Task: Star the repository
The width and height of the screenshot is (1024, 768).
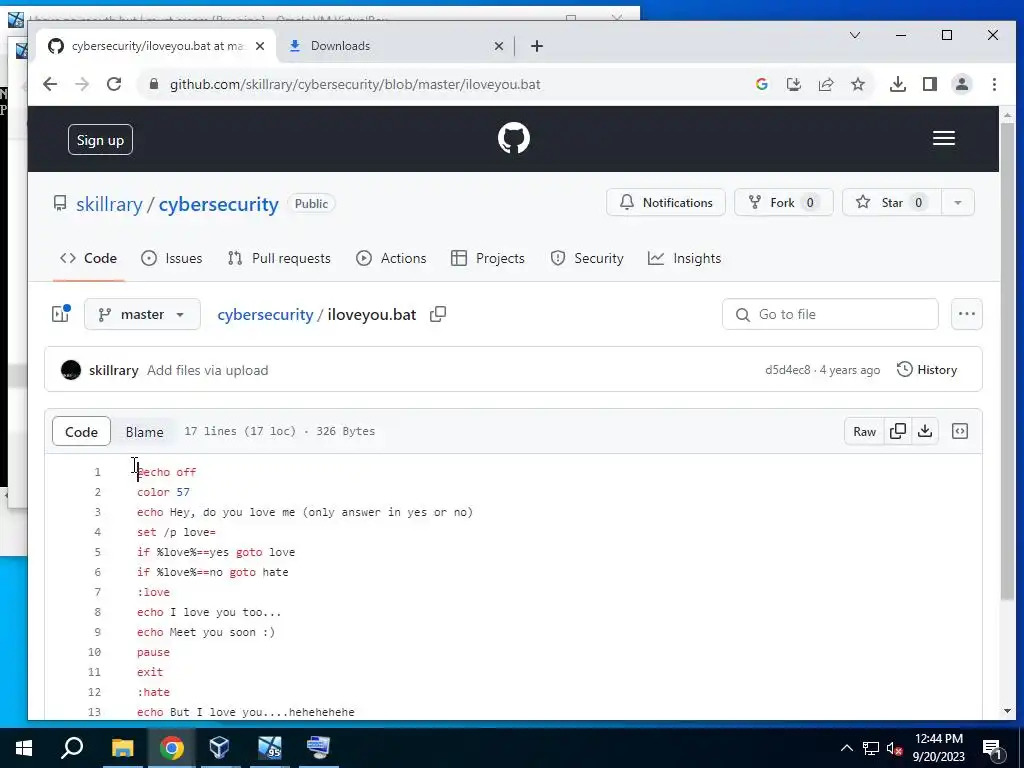Action: pos(892,202)
